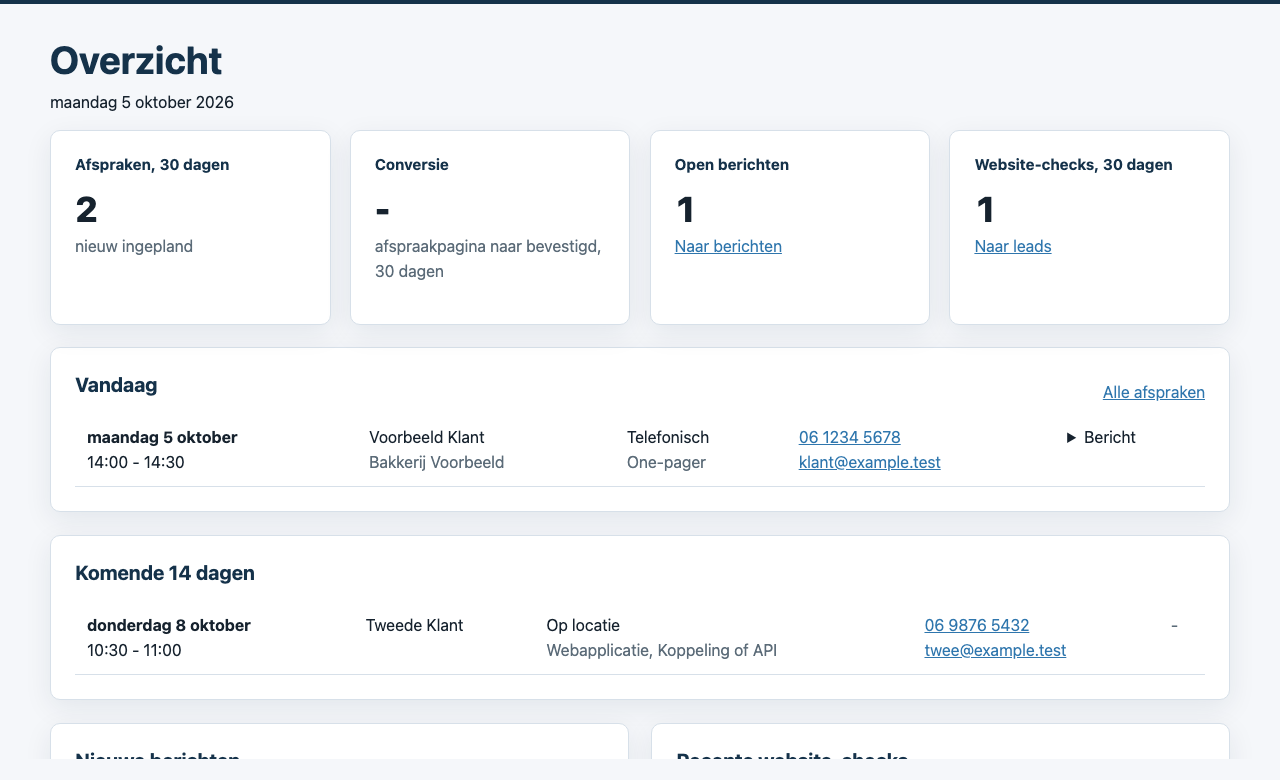
Task: Click the Komende 14 dagen heading
Action: (165, 573)
